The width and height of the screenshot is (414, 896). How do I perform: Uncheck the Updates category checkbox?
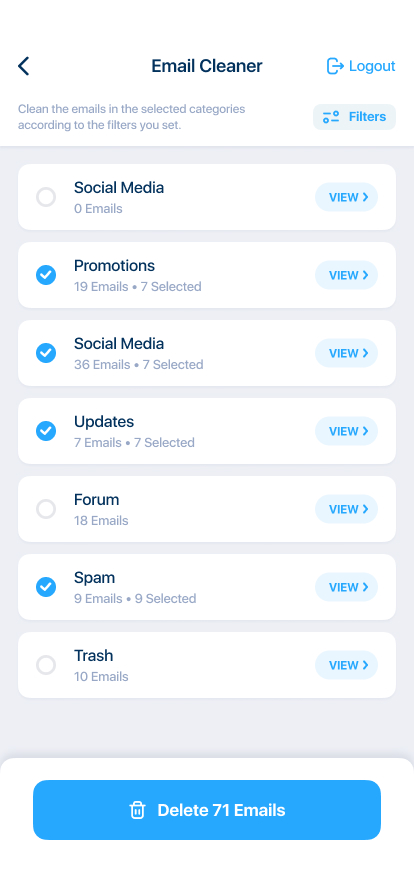[x=46, y=431]
